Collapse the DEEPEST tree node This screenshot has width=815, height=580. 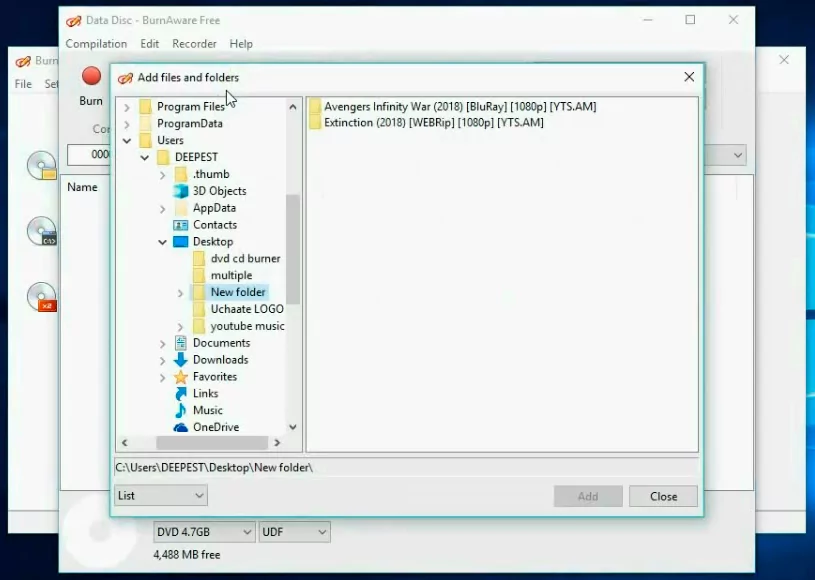point(144,157)
